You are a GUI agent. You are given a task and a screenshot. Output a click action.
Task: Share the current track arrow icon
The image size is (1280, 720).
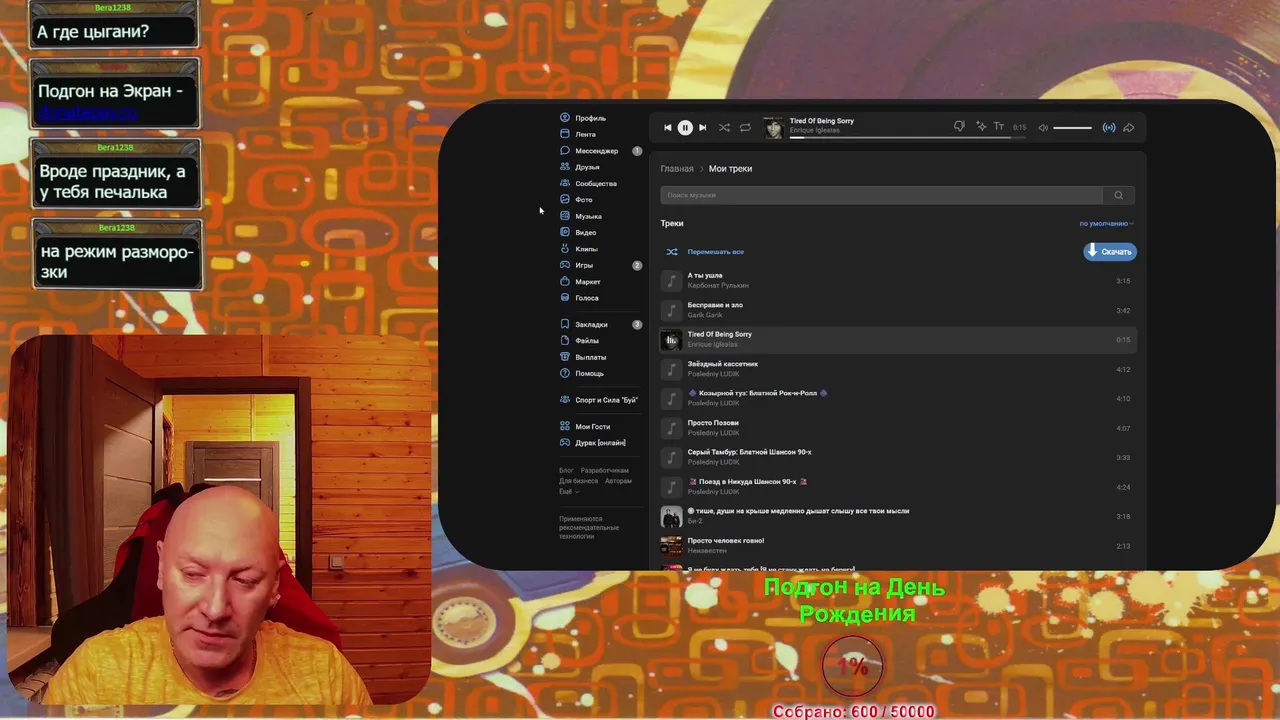point(1129,128)
